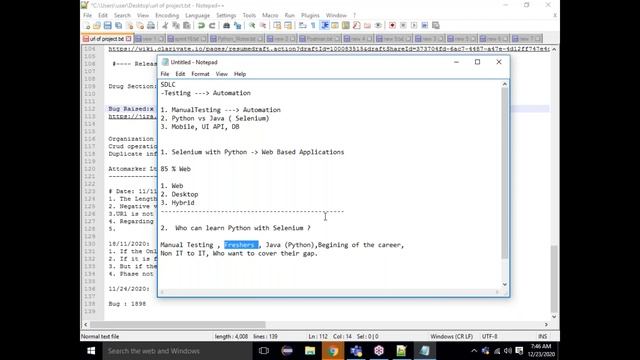Open the Help menu in Untitled Notepad
640x360 pixels.
[x=240, y=74]
